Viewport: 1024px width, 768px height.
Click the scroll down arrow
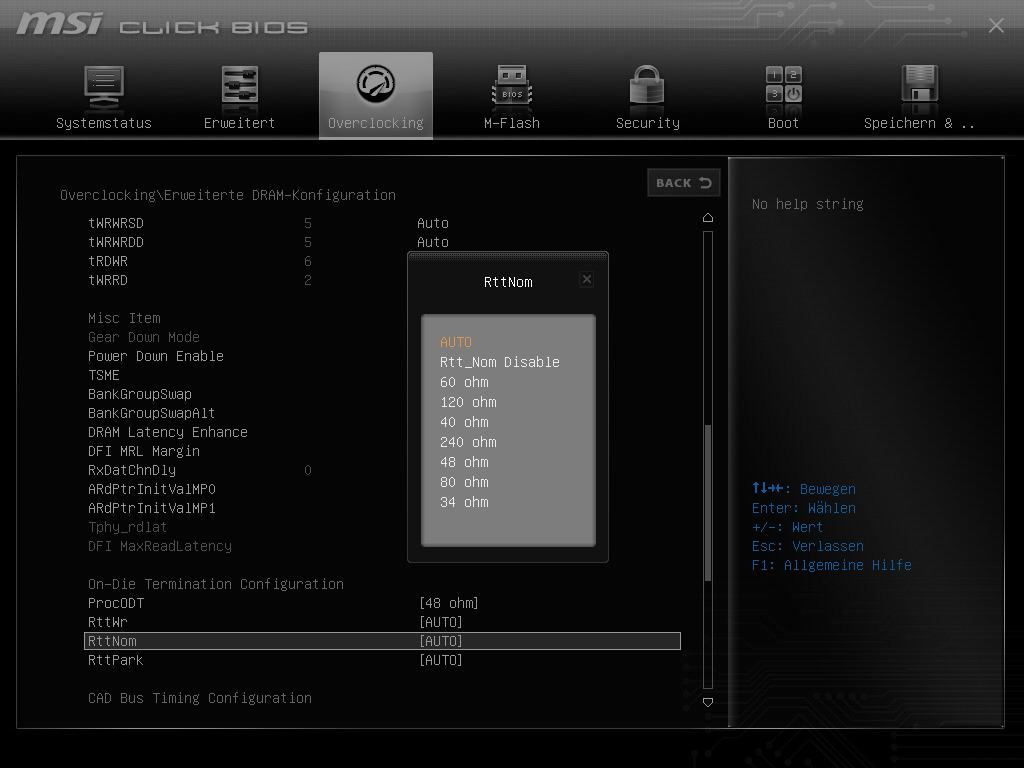pyautogui.click(x=708, y=702)
